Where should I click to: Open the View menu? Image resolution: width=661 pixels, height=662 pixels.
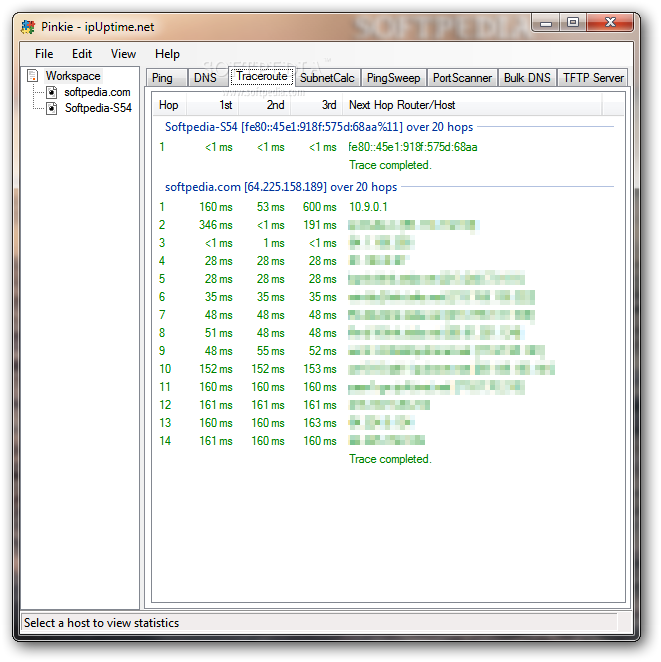point(123,54)
